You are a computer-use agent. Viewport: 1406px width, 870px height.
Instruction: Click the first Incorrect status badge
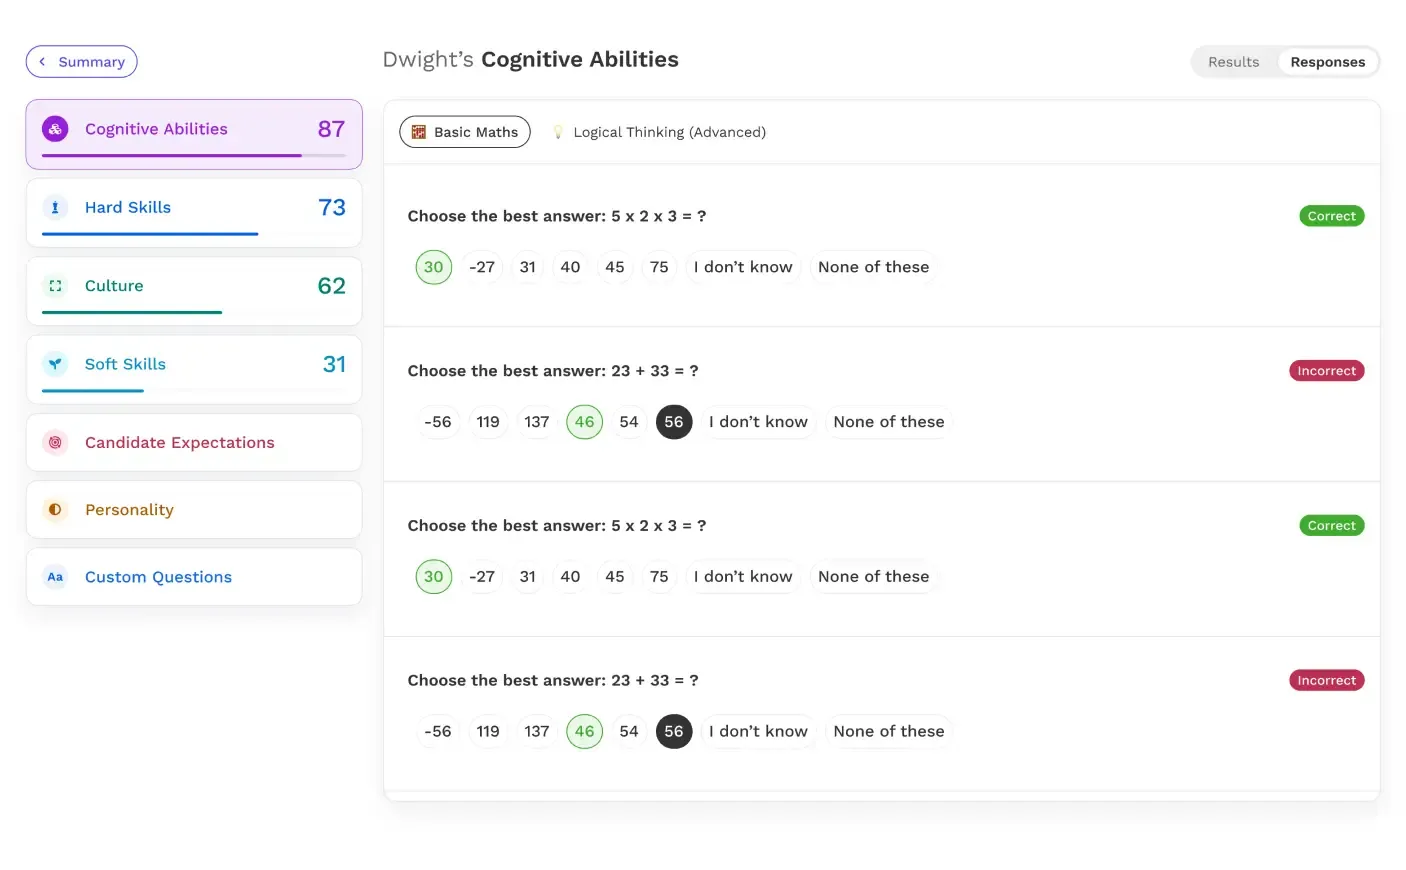click(x=1326, y=371)
